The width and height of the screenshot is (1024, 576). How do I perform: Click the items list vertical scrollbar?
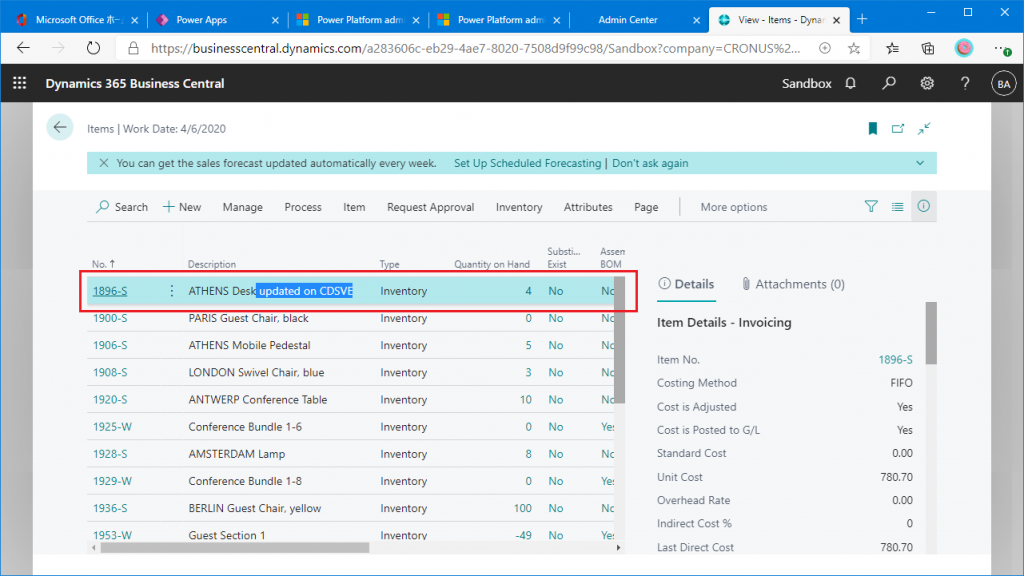point(619,340)
